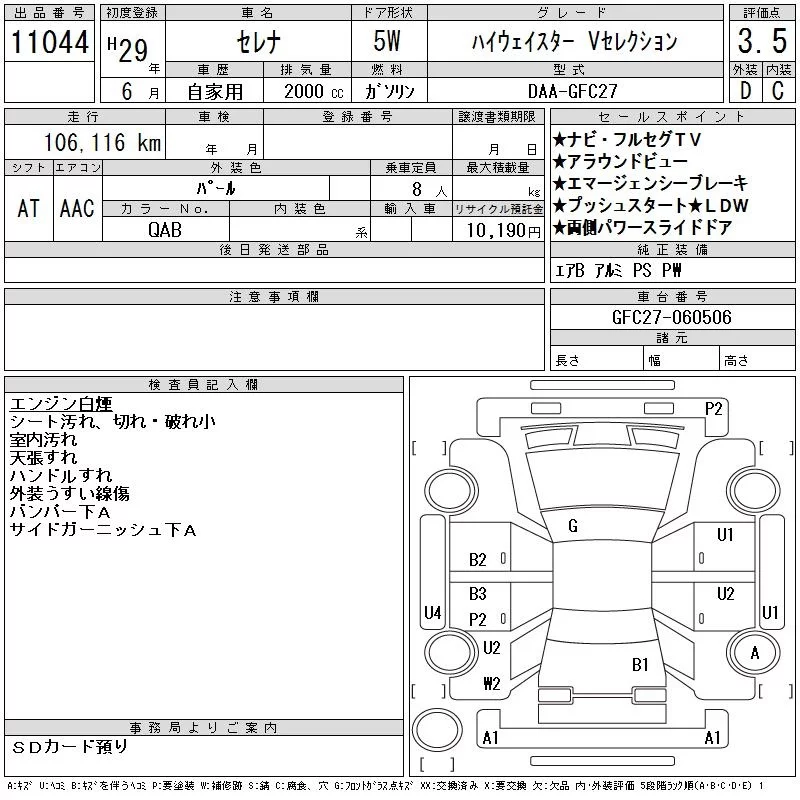
Task: Click the SDカード預り office notice
Action: tap(70, 747)
